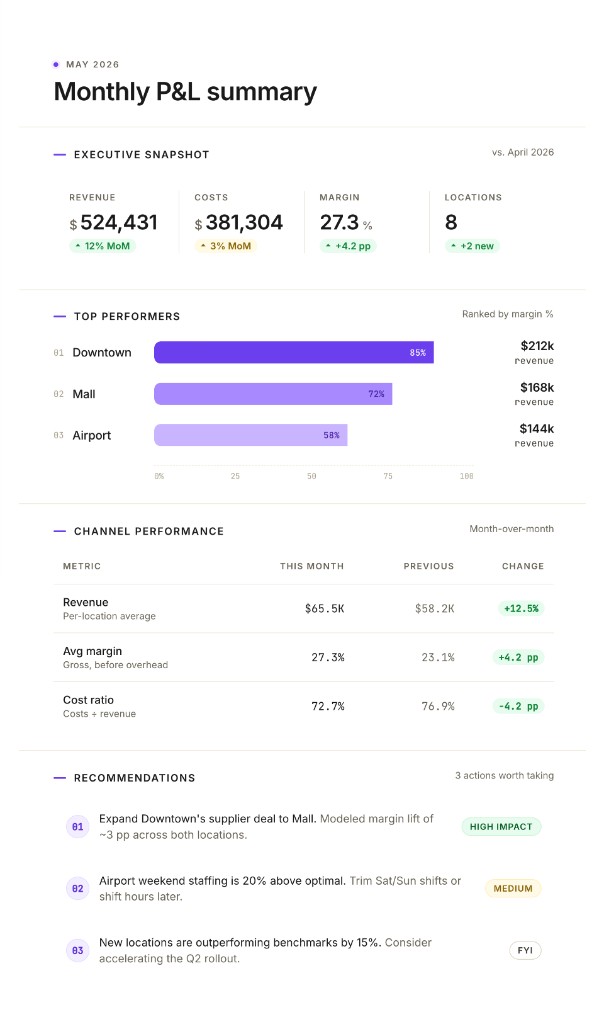This screenshot has height=1024, width=604.
Task: Select the Cost ratio row label
Action: tap(99, 707)
